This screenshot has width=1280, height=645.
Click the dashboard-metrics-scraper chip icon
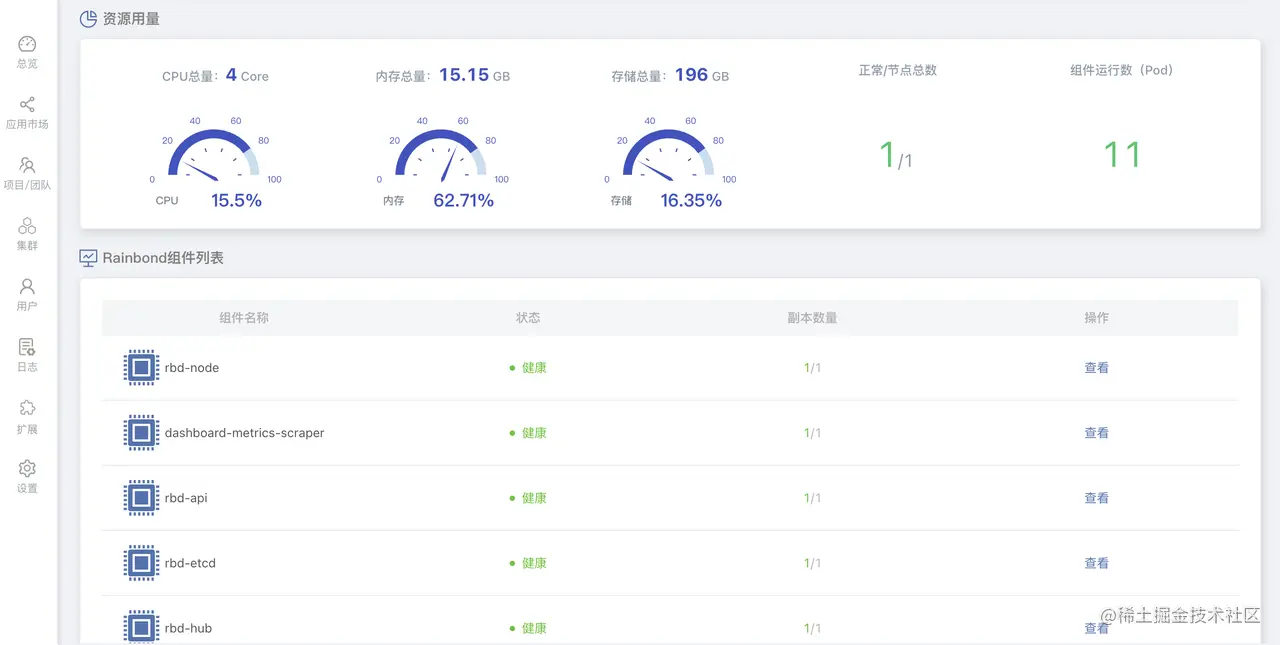(141, 433)
